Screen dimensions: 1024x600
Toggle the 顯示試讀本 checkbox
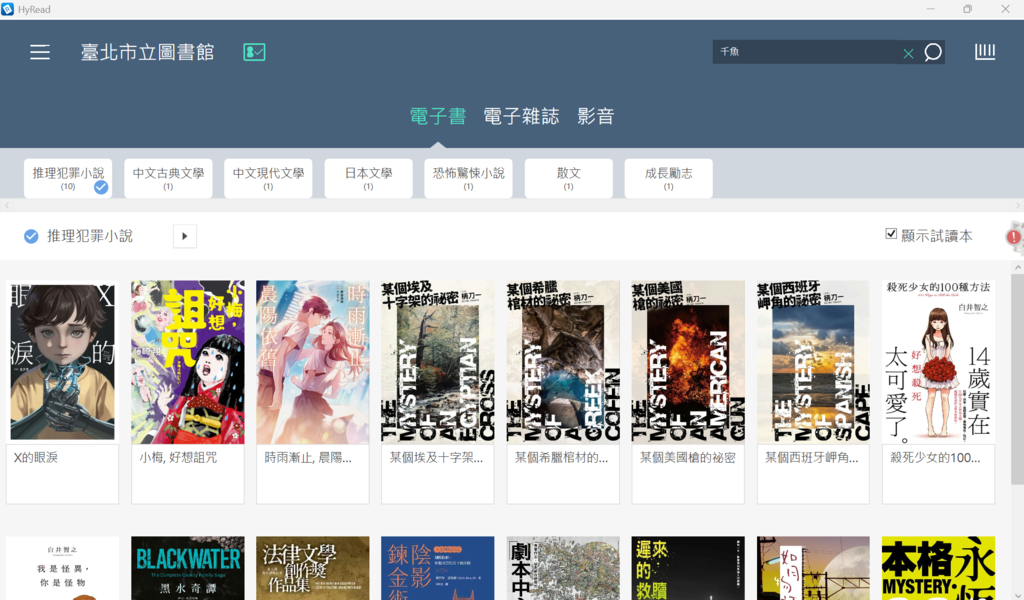click(891, 234)
